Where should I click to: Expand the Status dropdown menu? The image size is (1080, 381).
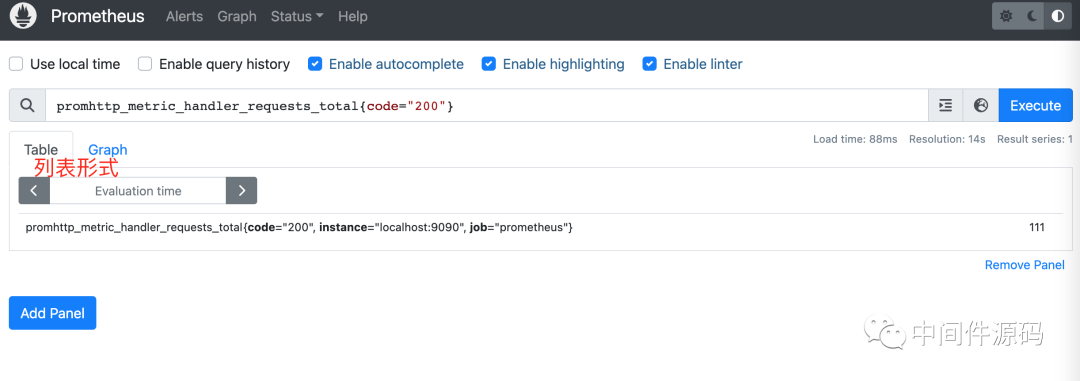coord(297,17)
